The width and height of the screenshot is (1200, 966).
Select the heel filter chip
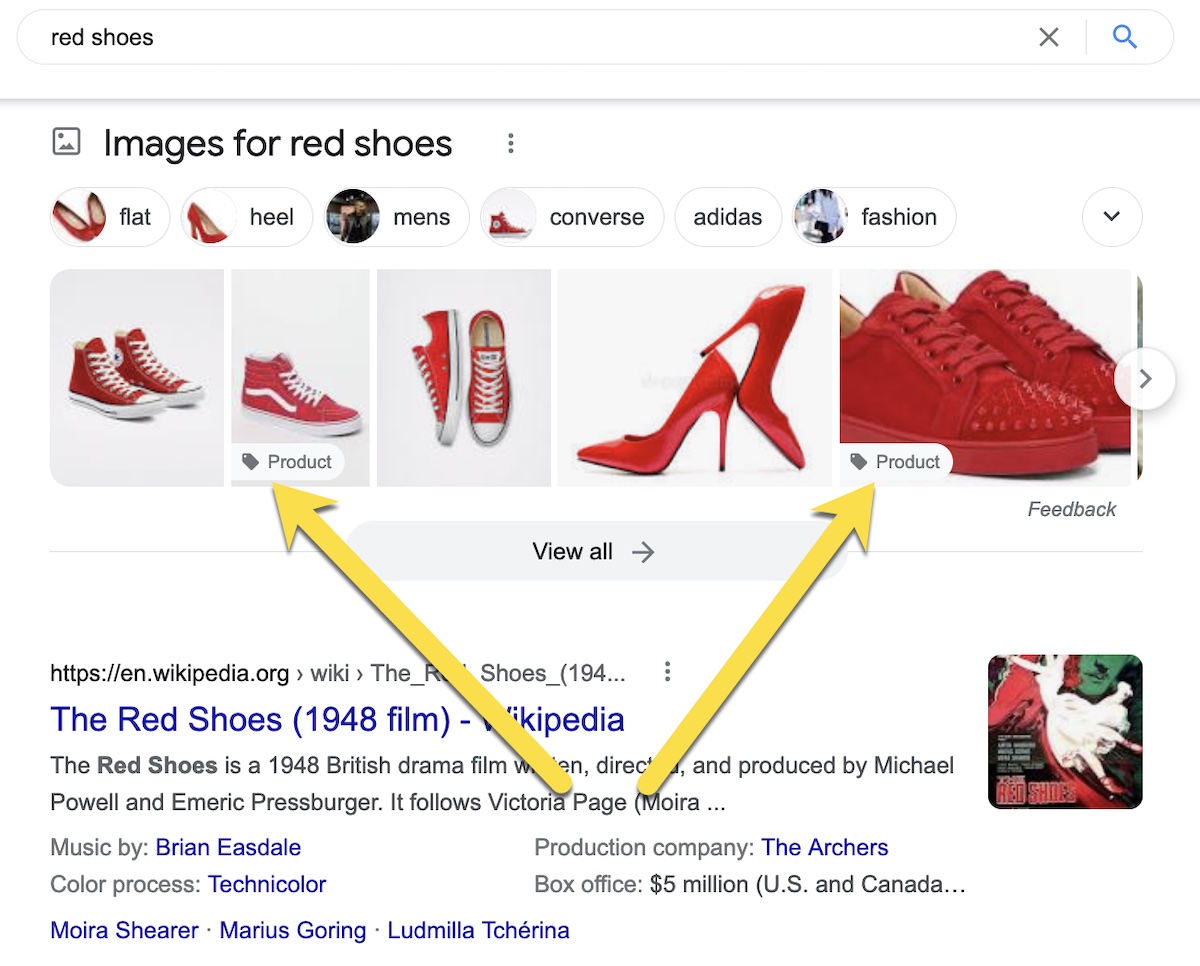coord(246,217)
